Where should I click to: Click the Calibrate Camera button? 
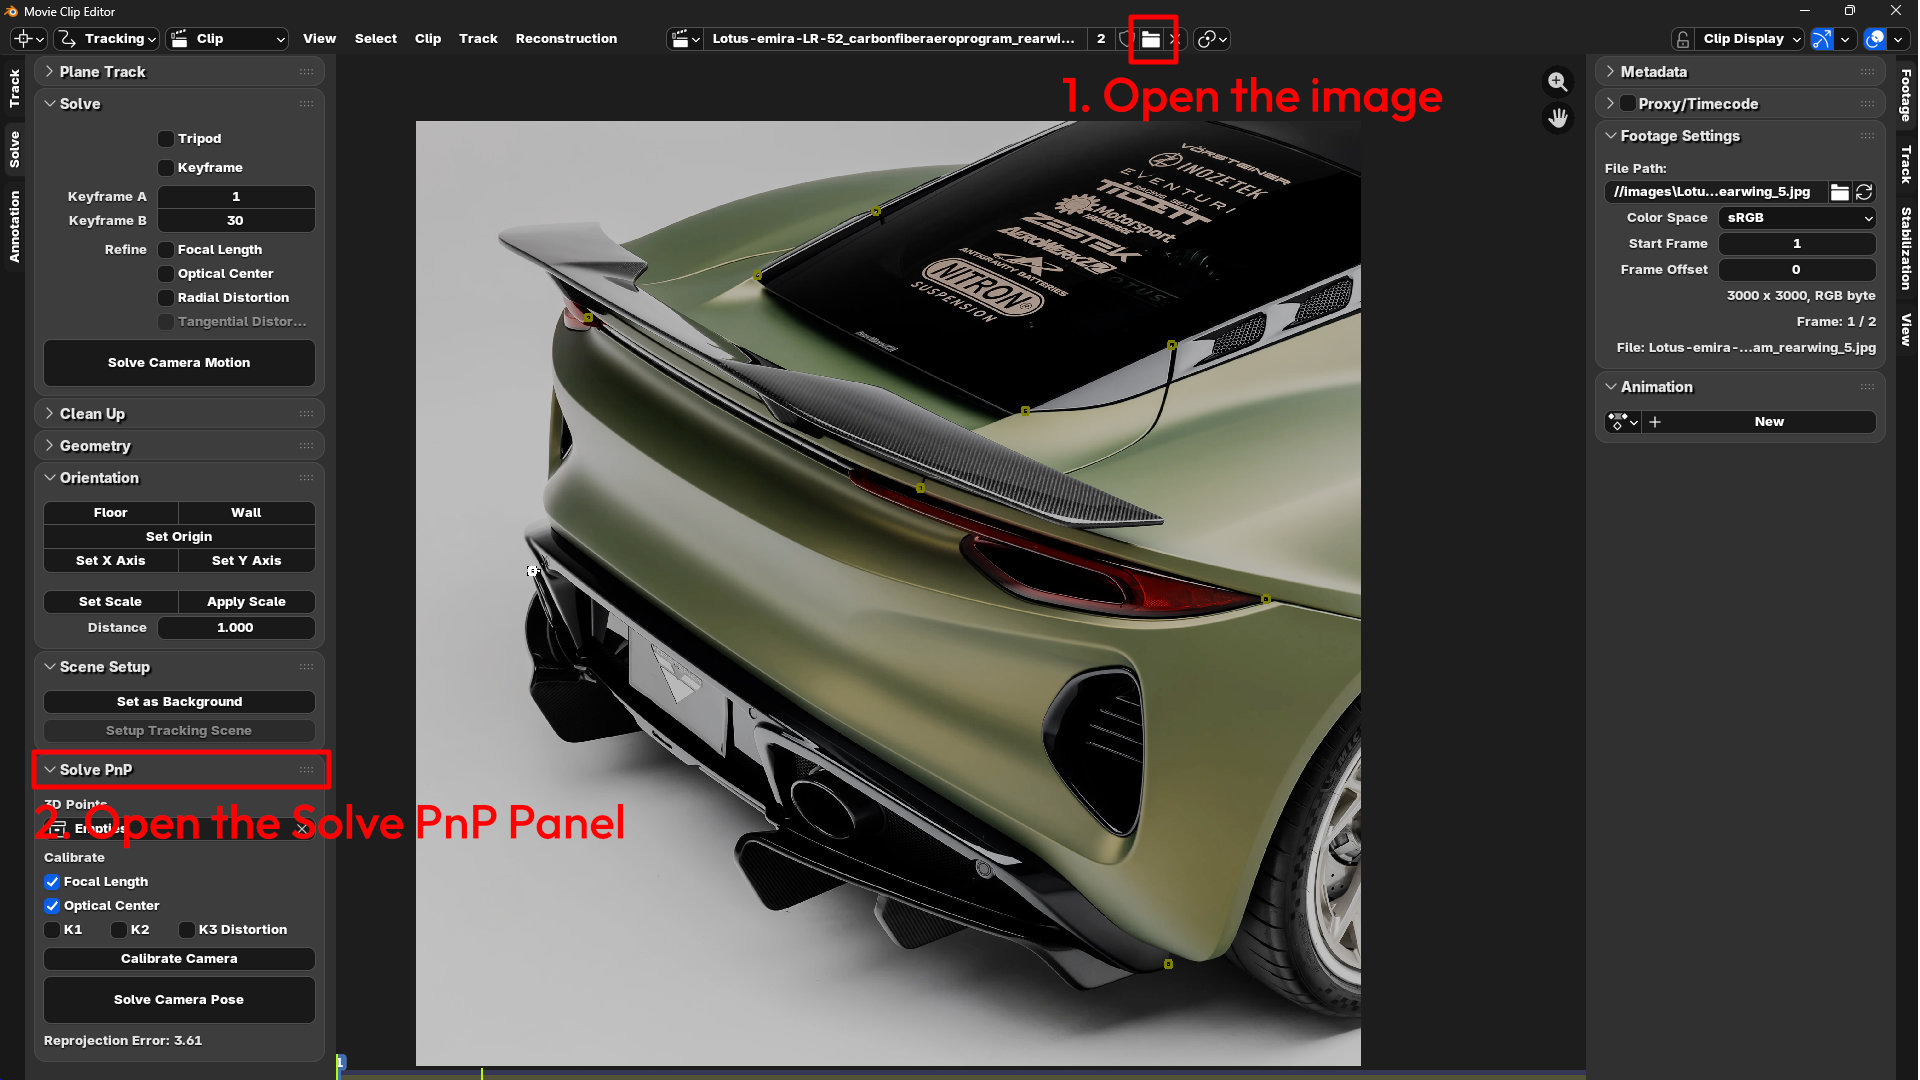179,959
